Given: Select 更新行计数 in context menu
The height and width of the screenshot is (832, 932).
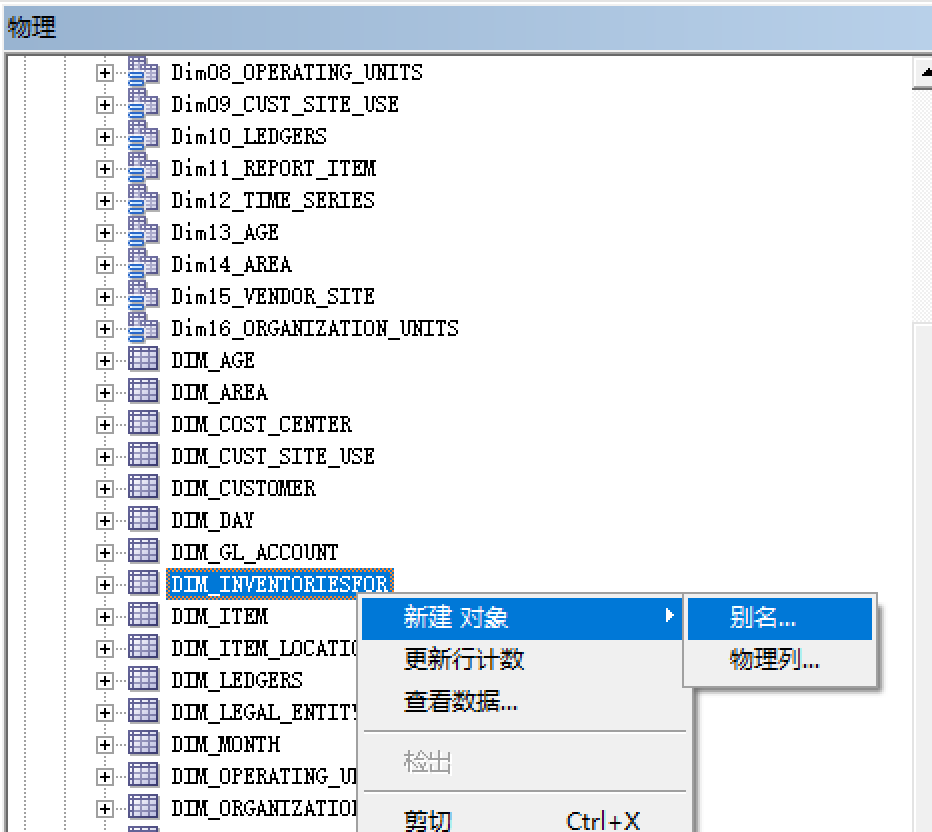Looking at the screenshot, I should pyautogui.click(x=463, y=660).
